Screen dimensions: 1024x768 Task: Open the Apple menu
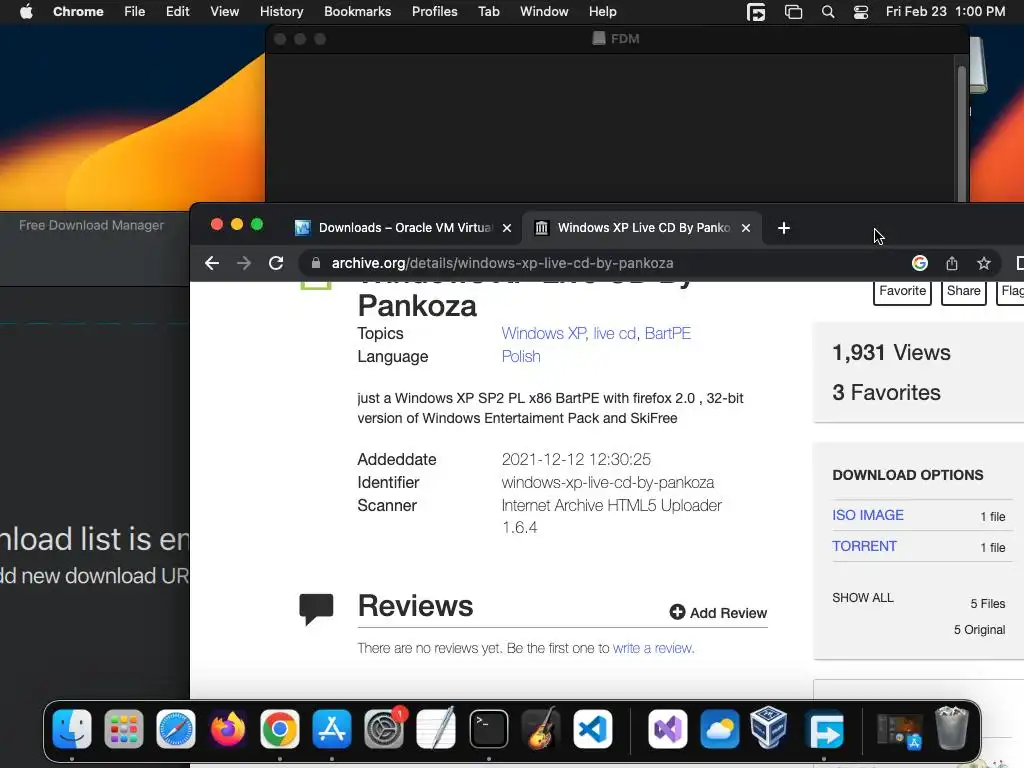pos(26,12)
